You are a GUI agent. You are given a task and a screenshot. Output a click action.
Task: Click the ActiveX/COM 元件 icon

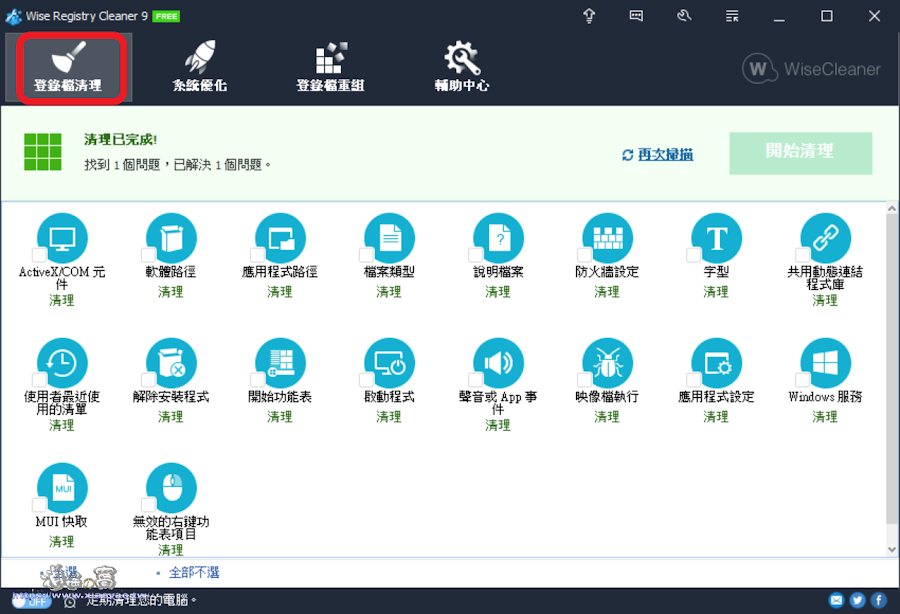pyautogui.click(x=62, y=238)
